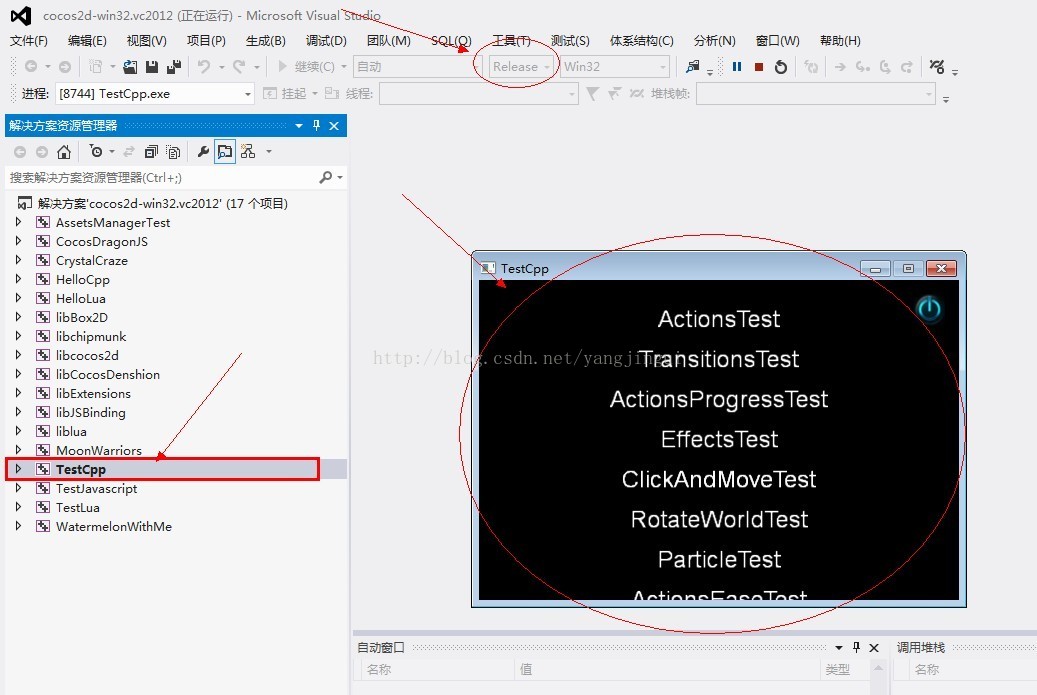Open the 堆栈帧 stack frame dropdown
This screenshot has width=1037, height=695.
(x=815, y=94)
